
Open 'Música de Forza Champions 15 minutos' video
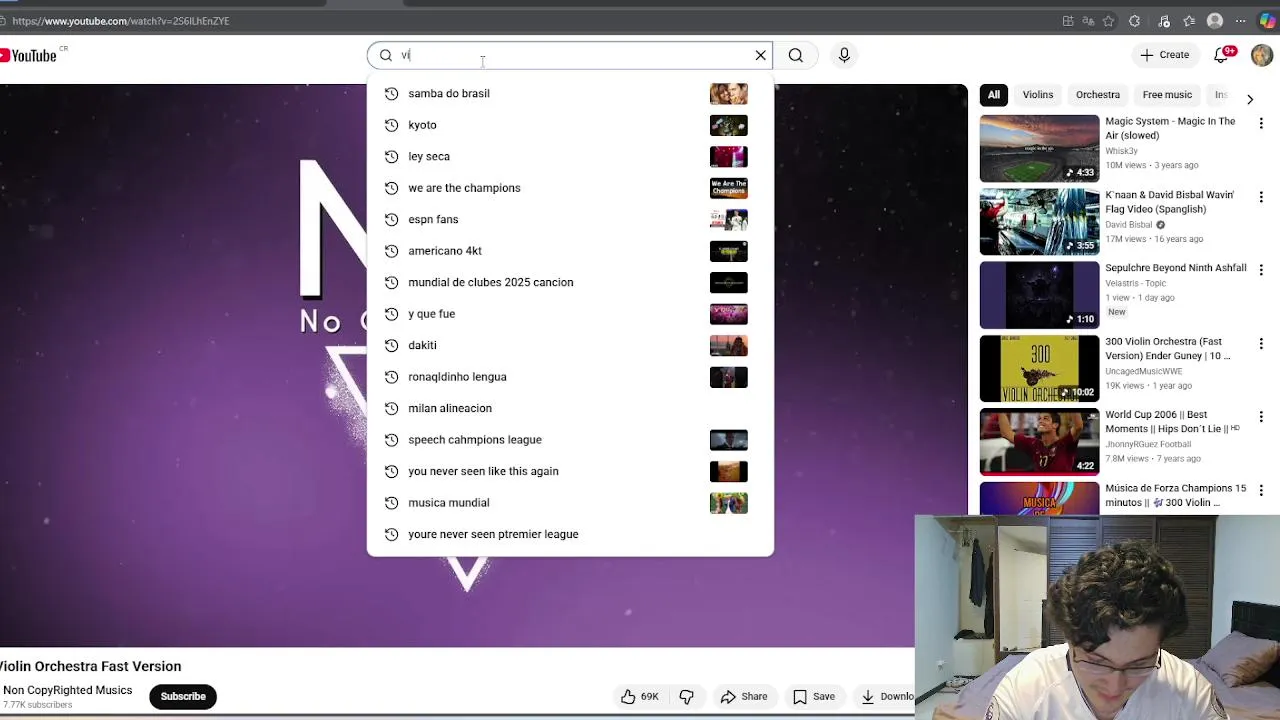click(1176, 495)
